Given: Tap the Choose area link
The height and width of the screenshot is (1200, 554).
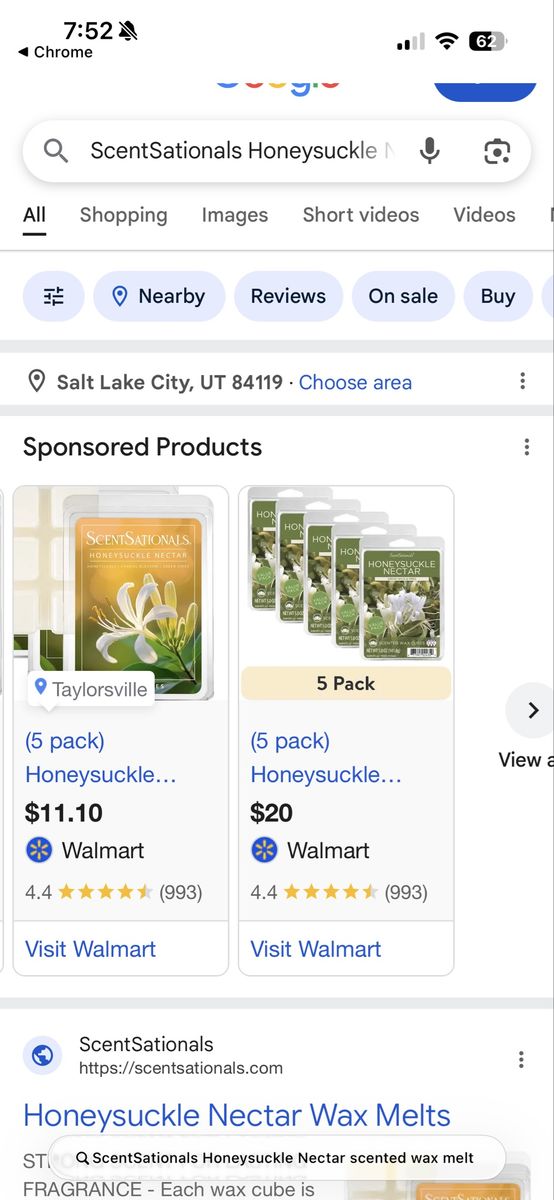Looking at the screenshot, I should [355, 382].
